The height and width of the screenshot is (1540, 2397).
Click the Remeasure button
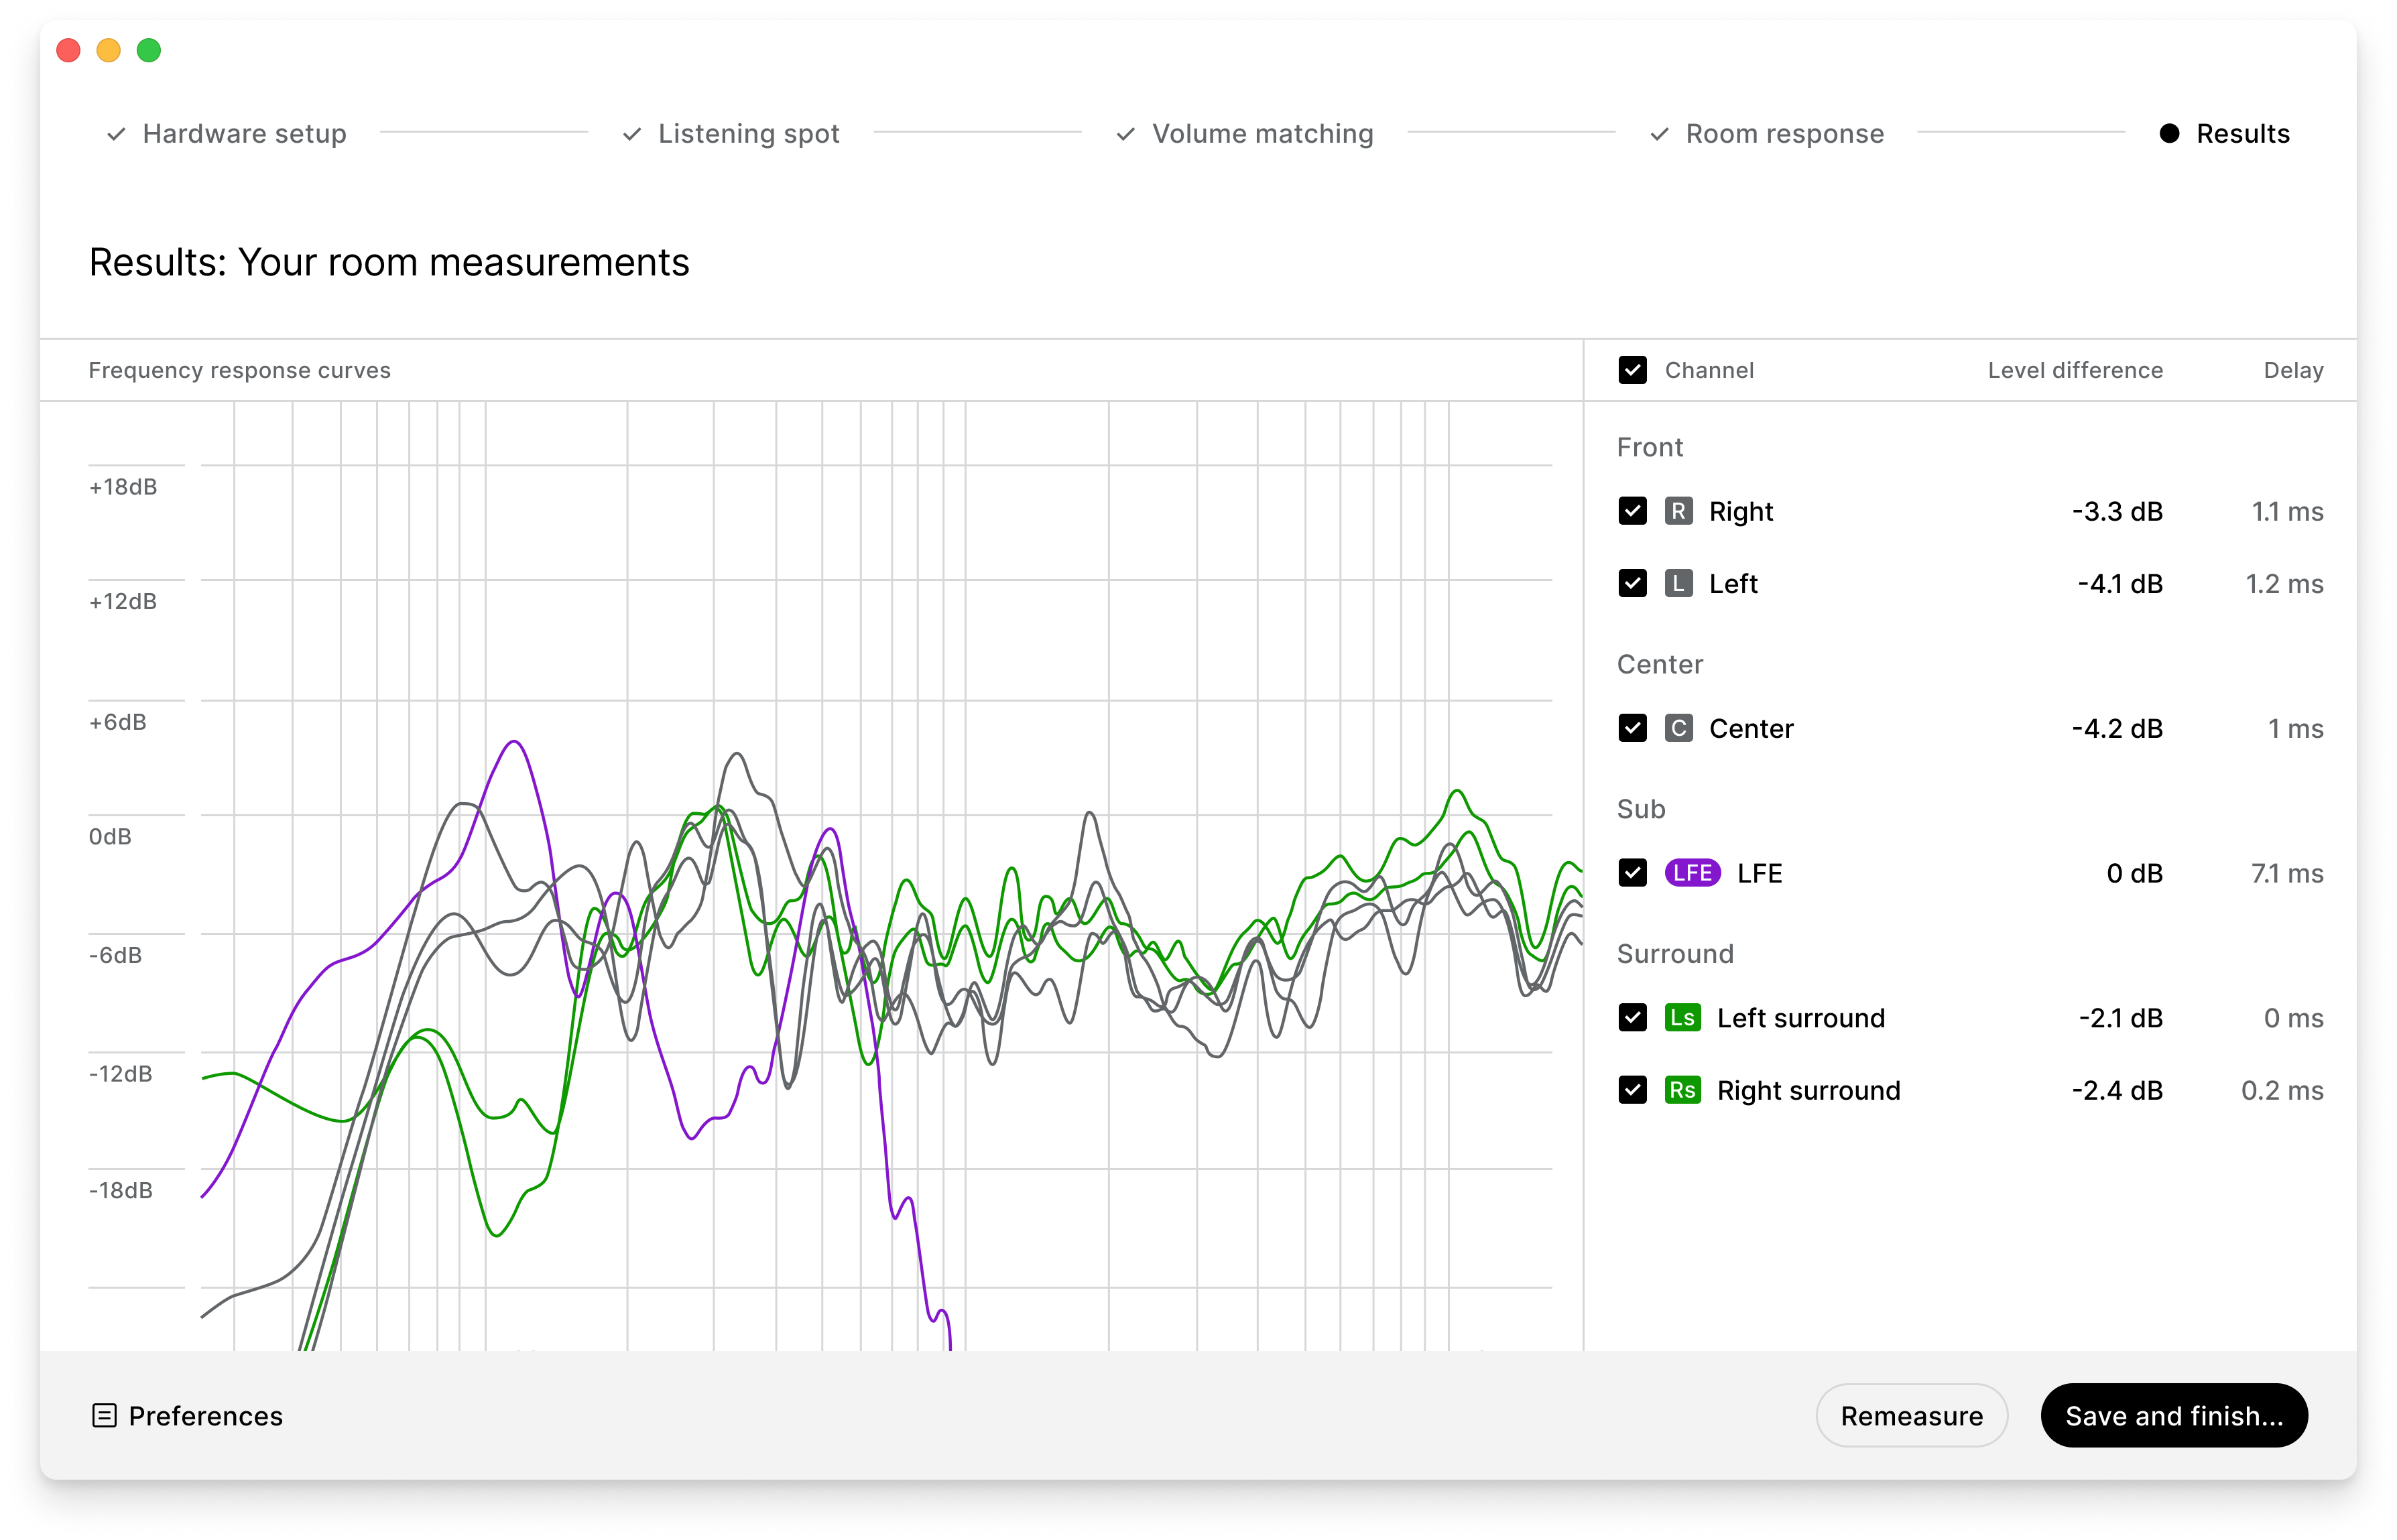click(x=1911, y=1415)
